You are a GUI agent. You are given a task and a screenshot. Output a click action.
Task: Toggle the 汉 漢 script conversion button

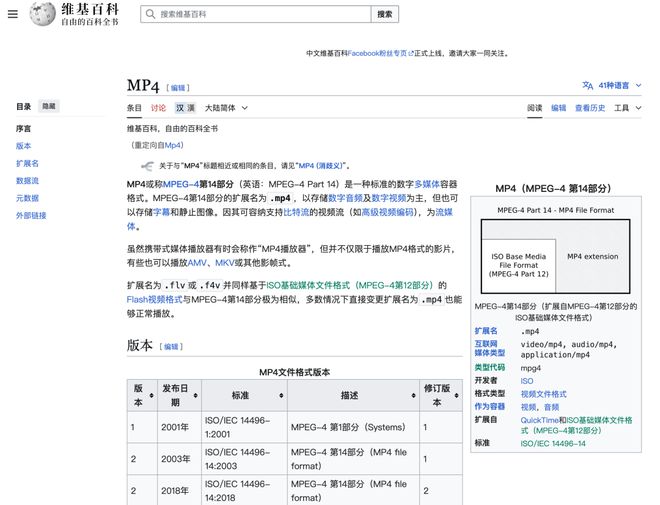185,108
